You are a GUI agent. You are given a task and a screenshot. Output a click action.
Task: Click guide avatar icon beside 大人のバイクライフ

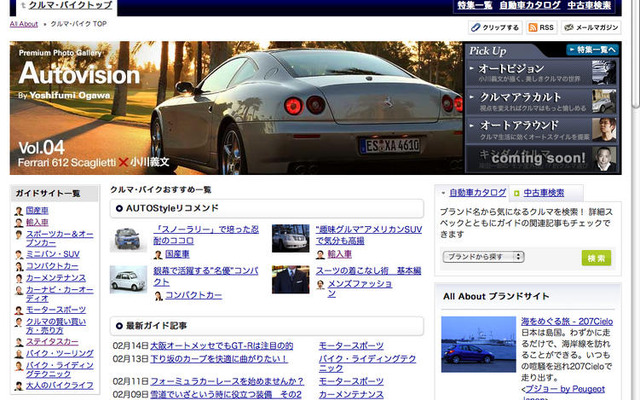(x=19, y=386)
